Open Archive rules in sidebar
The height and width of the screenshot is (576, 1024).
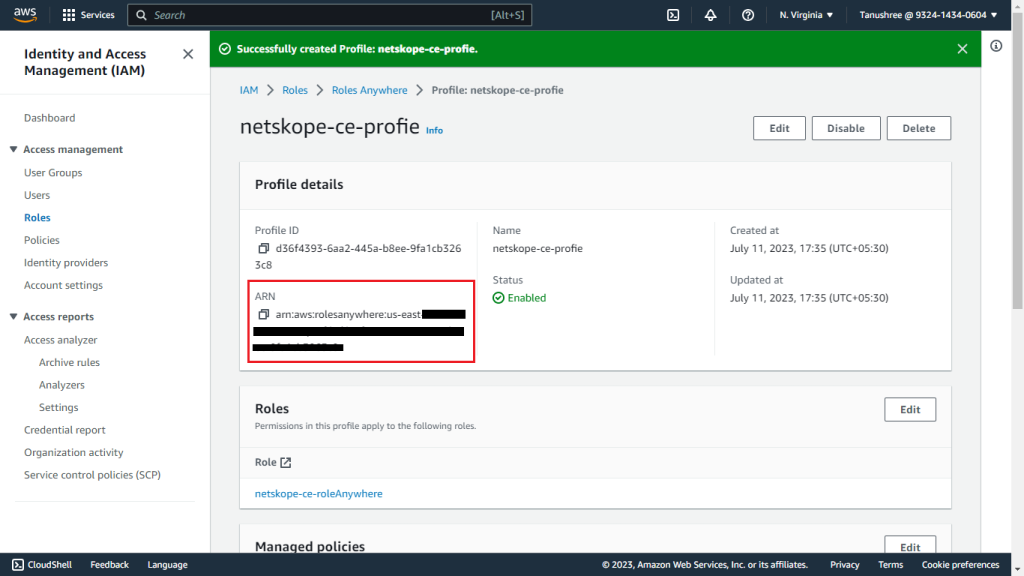pyautogui.click(x=69, y=362)
